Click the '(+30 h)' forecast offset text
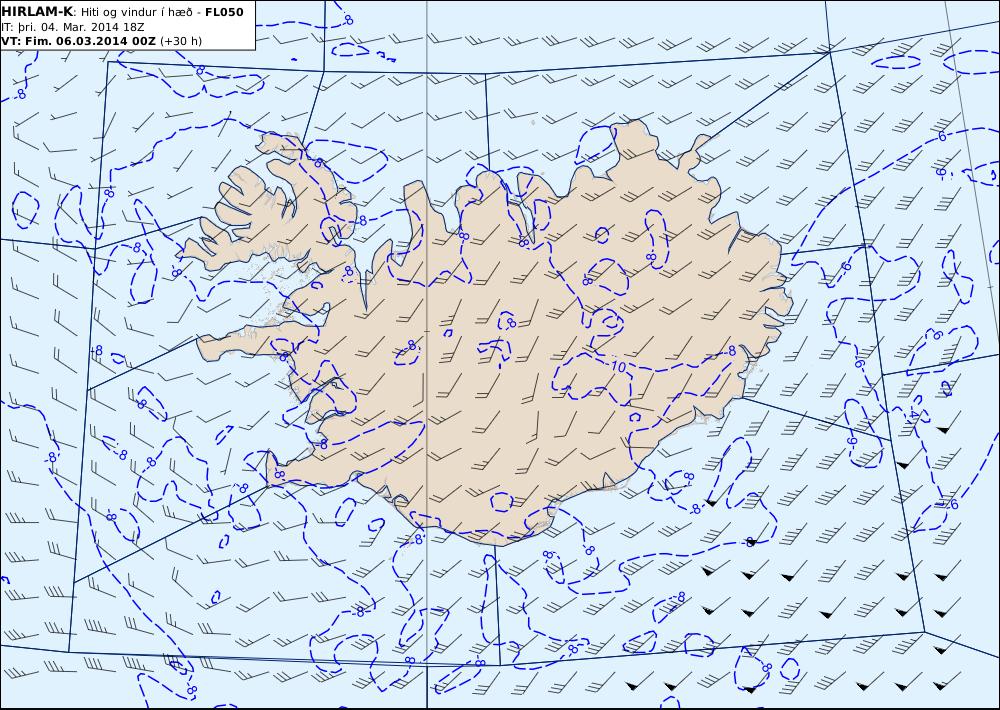The height and width of the screenshot is (710, 1000). (x=180, y=41)
